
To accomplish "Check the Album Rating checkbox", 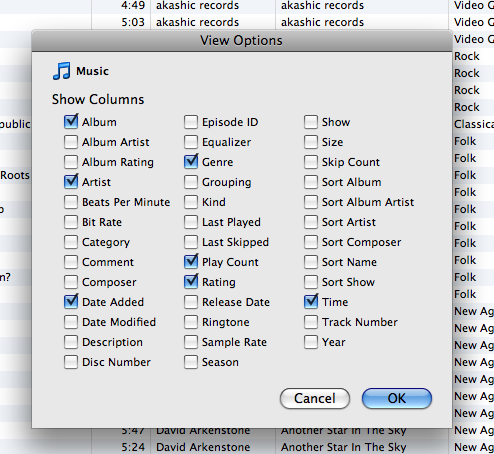I will pyautogui.click(x=71, y=162).
